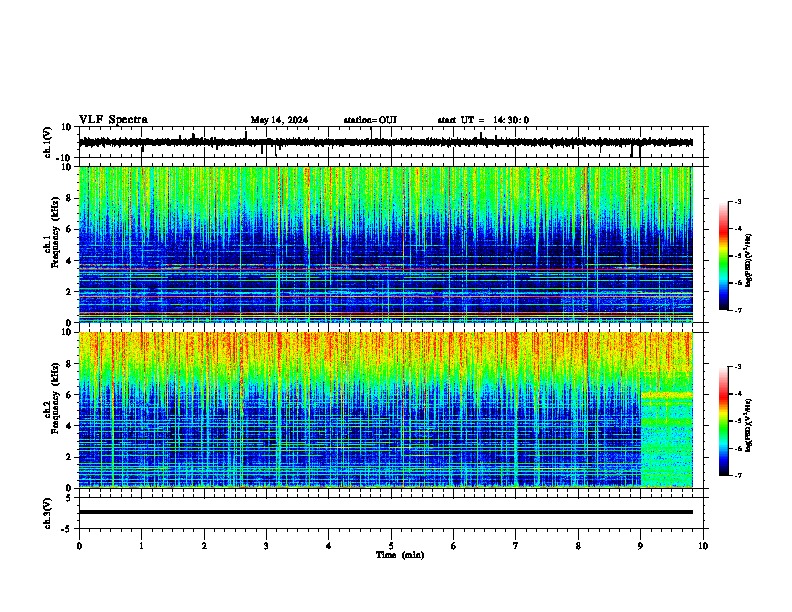The width and height of the screenshot is (792, 612).
Task: Click the "8" kHz tick on ch.1 spectrogram
Action: click(70, 198)
